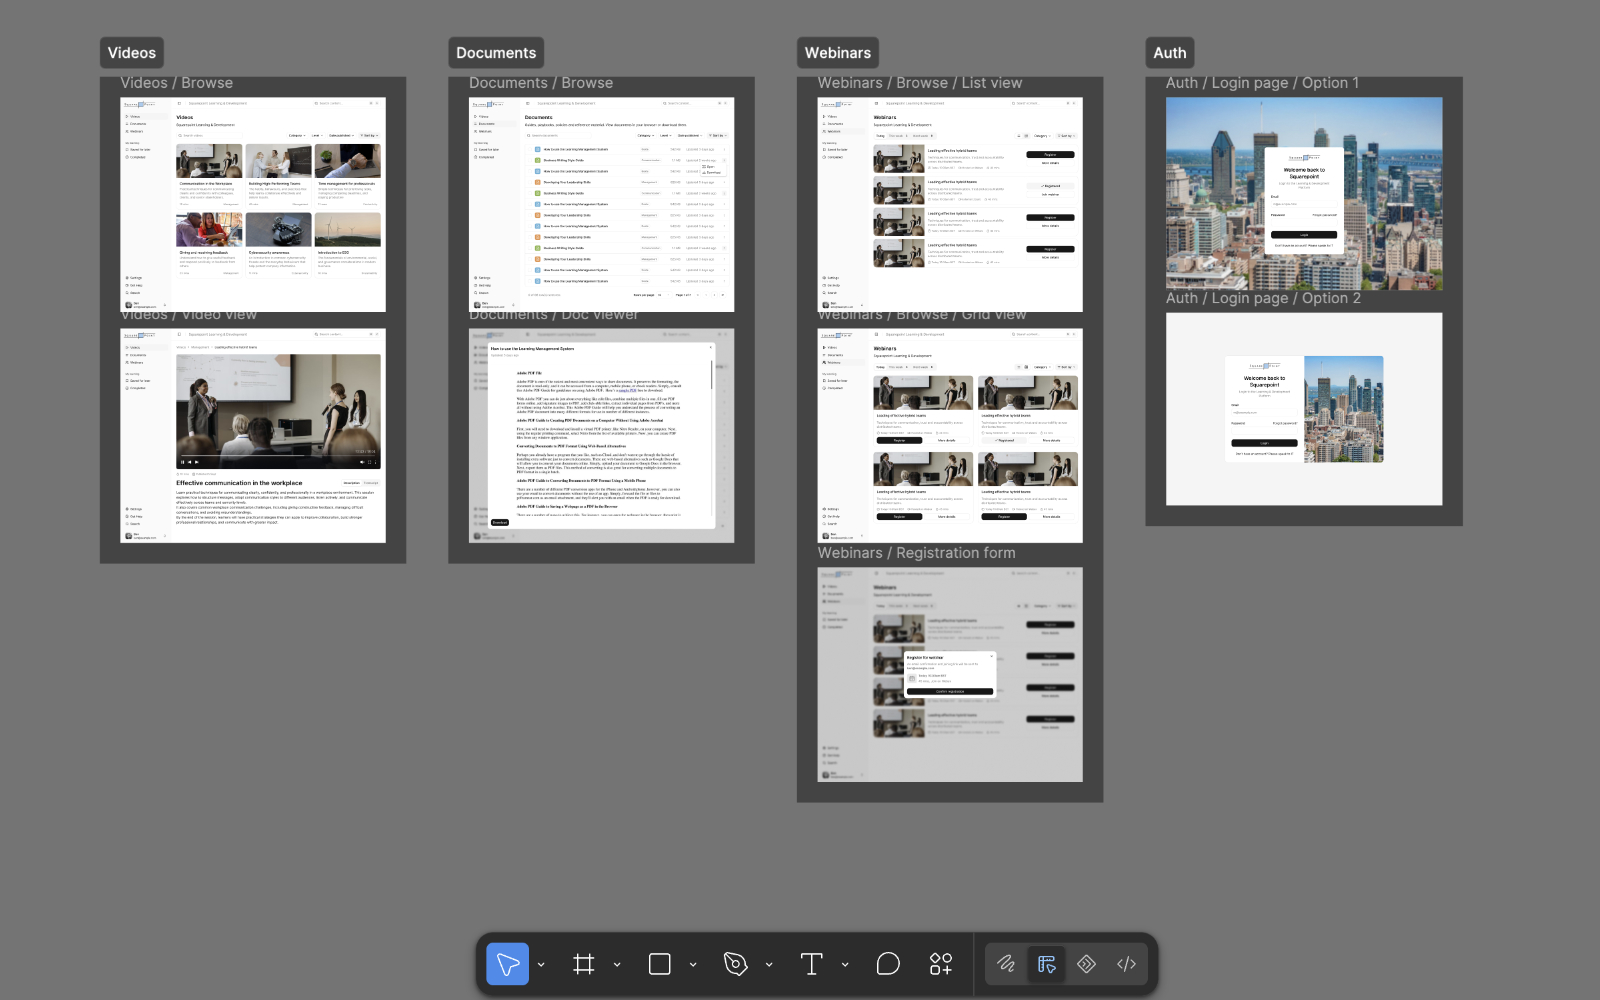
Task: Select the Videos section label
Action: point(132,53)
